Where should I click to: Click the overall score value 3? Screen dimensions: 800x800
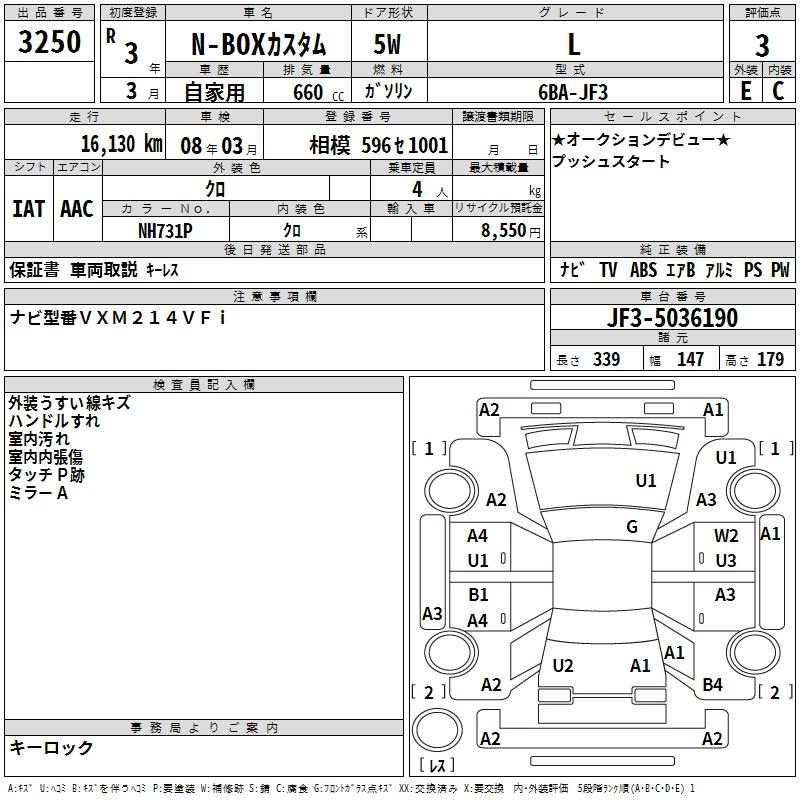(x=762, y=45)
